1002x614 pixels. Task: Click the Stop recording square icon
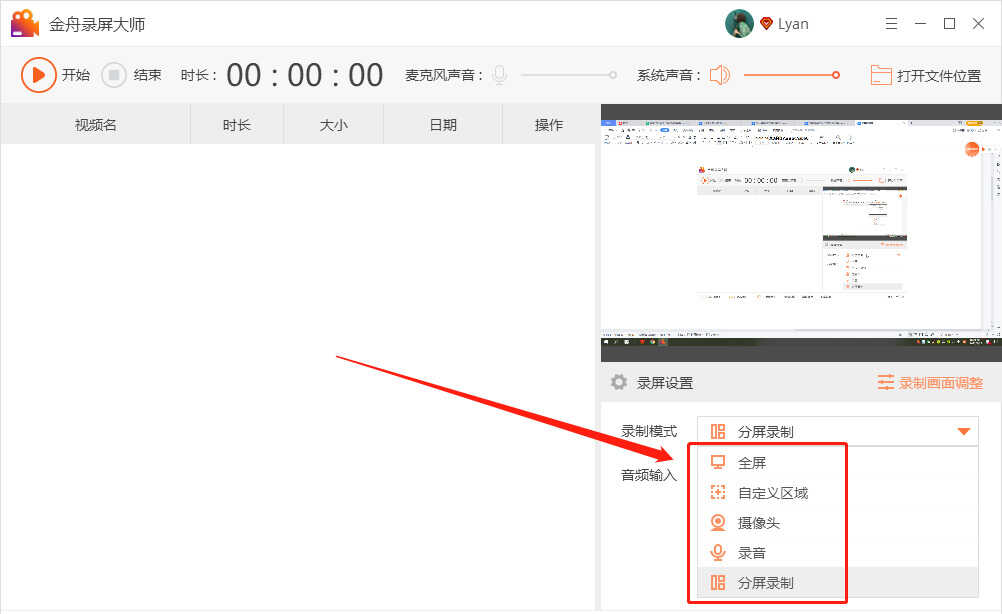coord(115,75)
